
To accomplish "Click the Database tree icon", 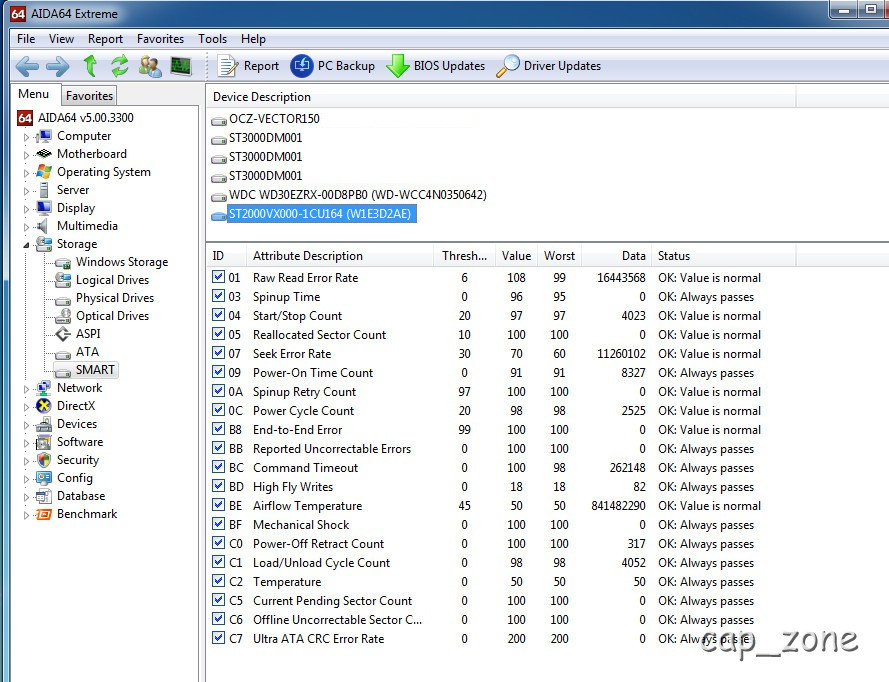I will tap(44, 497).
